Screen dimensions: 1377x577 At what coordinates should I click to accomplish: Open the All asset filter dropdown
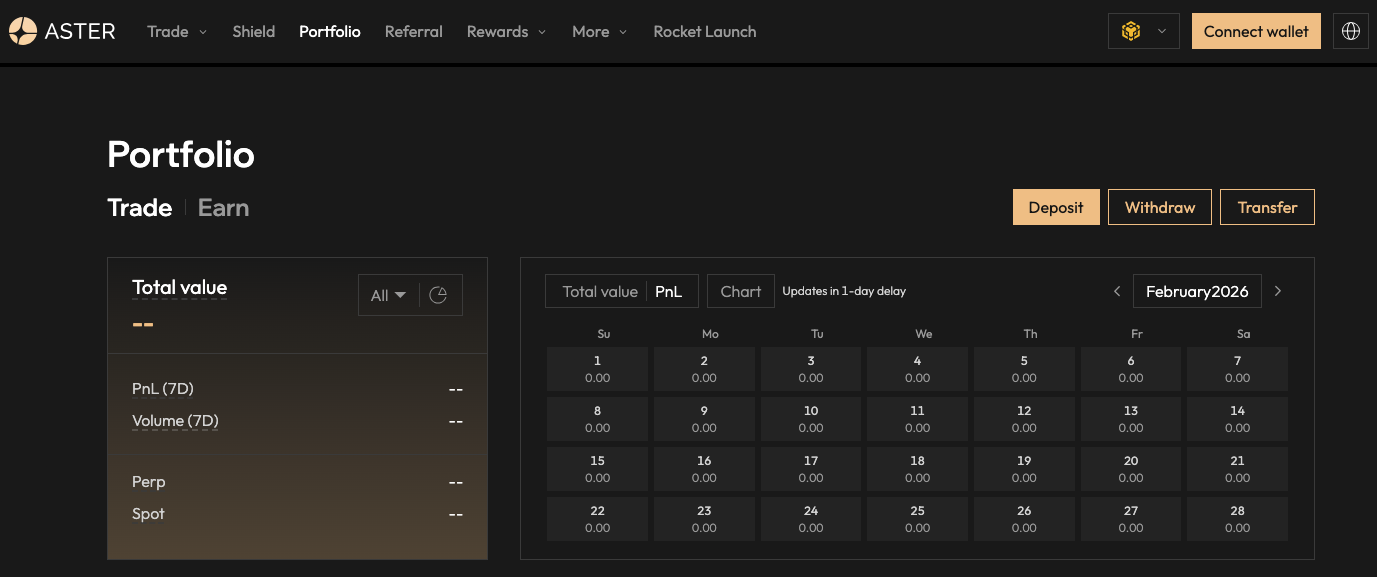coord(389,294)
